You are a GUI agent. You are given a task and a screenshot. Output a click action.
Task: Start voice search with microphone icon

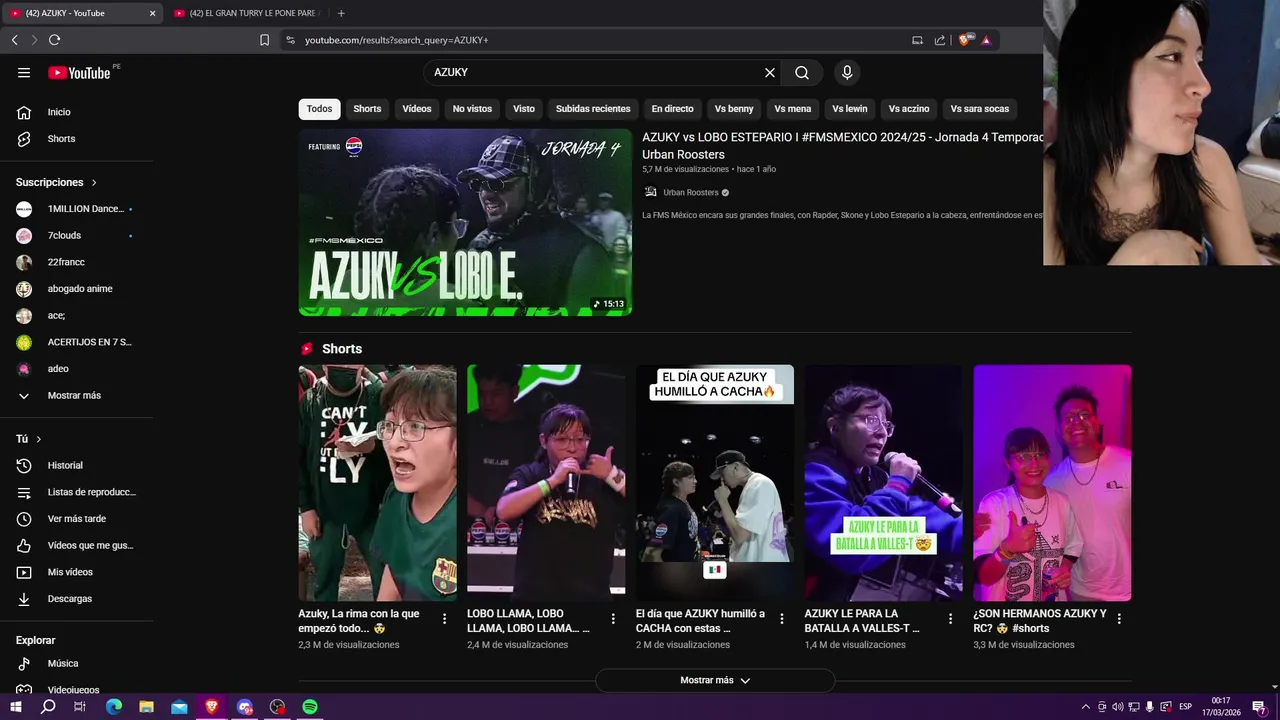847,72
